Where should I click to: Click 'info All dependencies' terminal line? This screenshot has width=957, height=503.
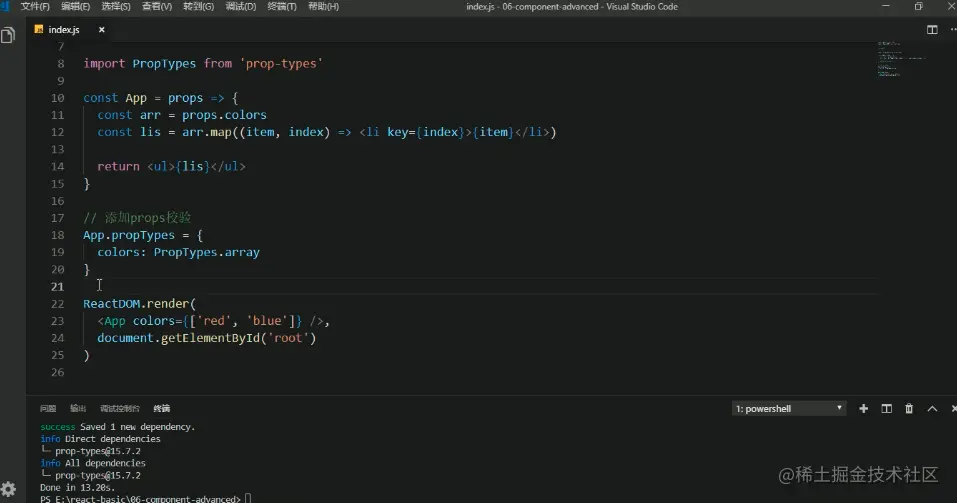pyautogui.click(x=93, y=463)
